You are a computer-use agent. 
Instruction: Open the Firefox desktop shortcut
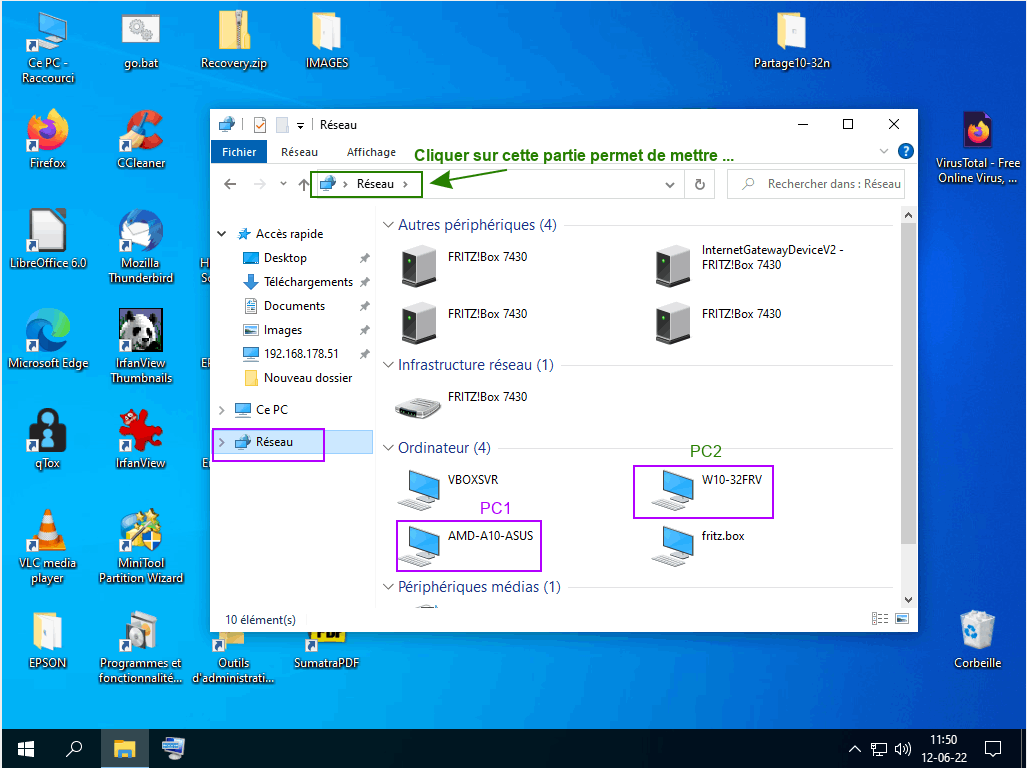pos(47,139)
